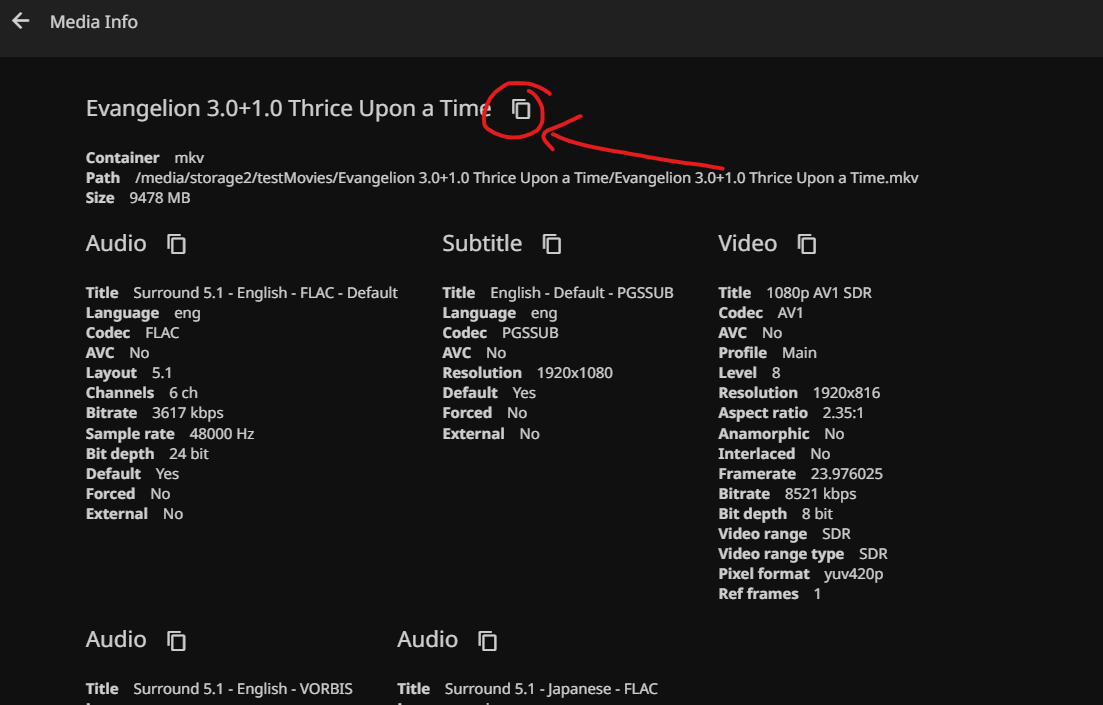Viewport: 1103px width, 705px height.
Task: Click the Evangelion 3.0+1.0 movie title heading
Action: tap(288, 109)
